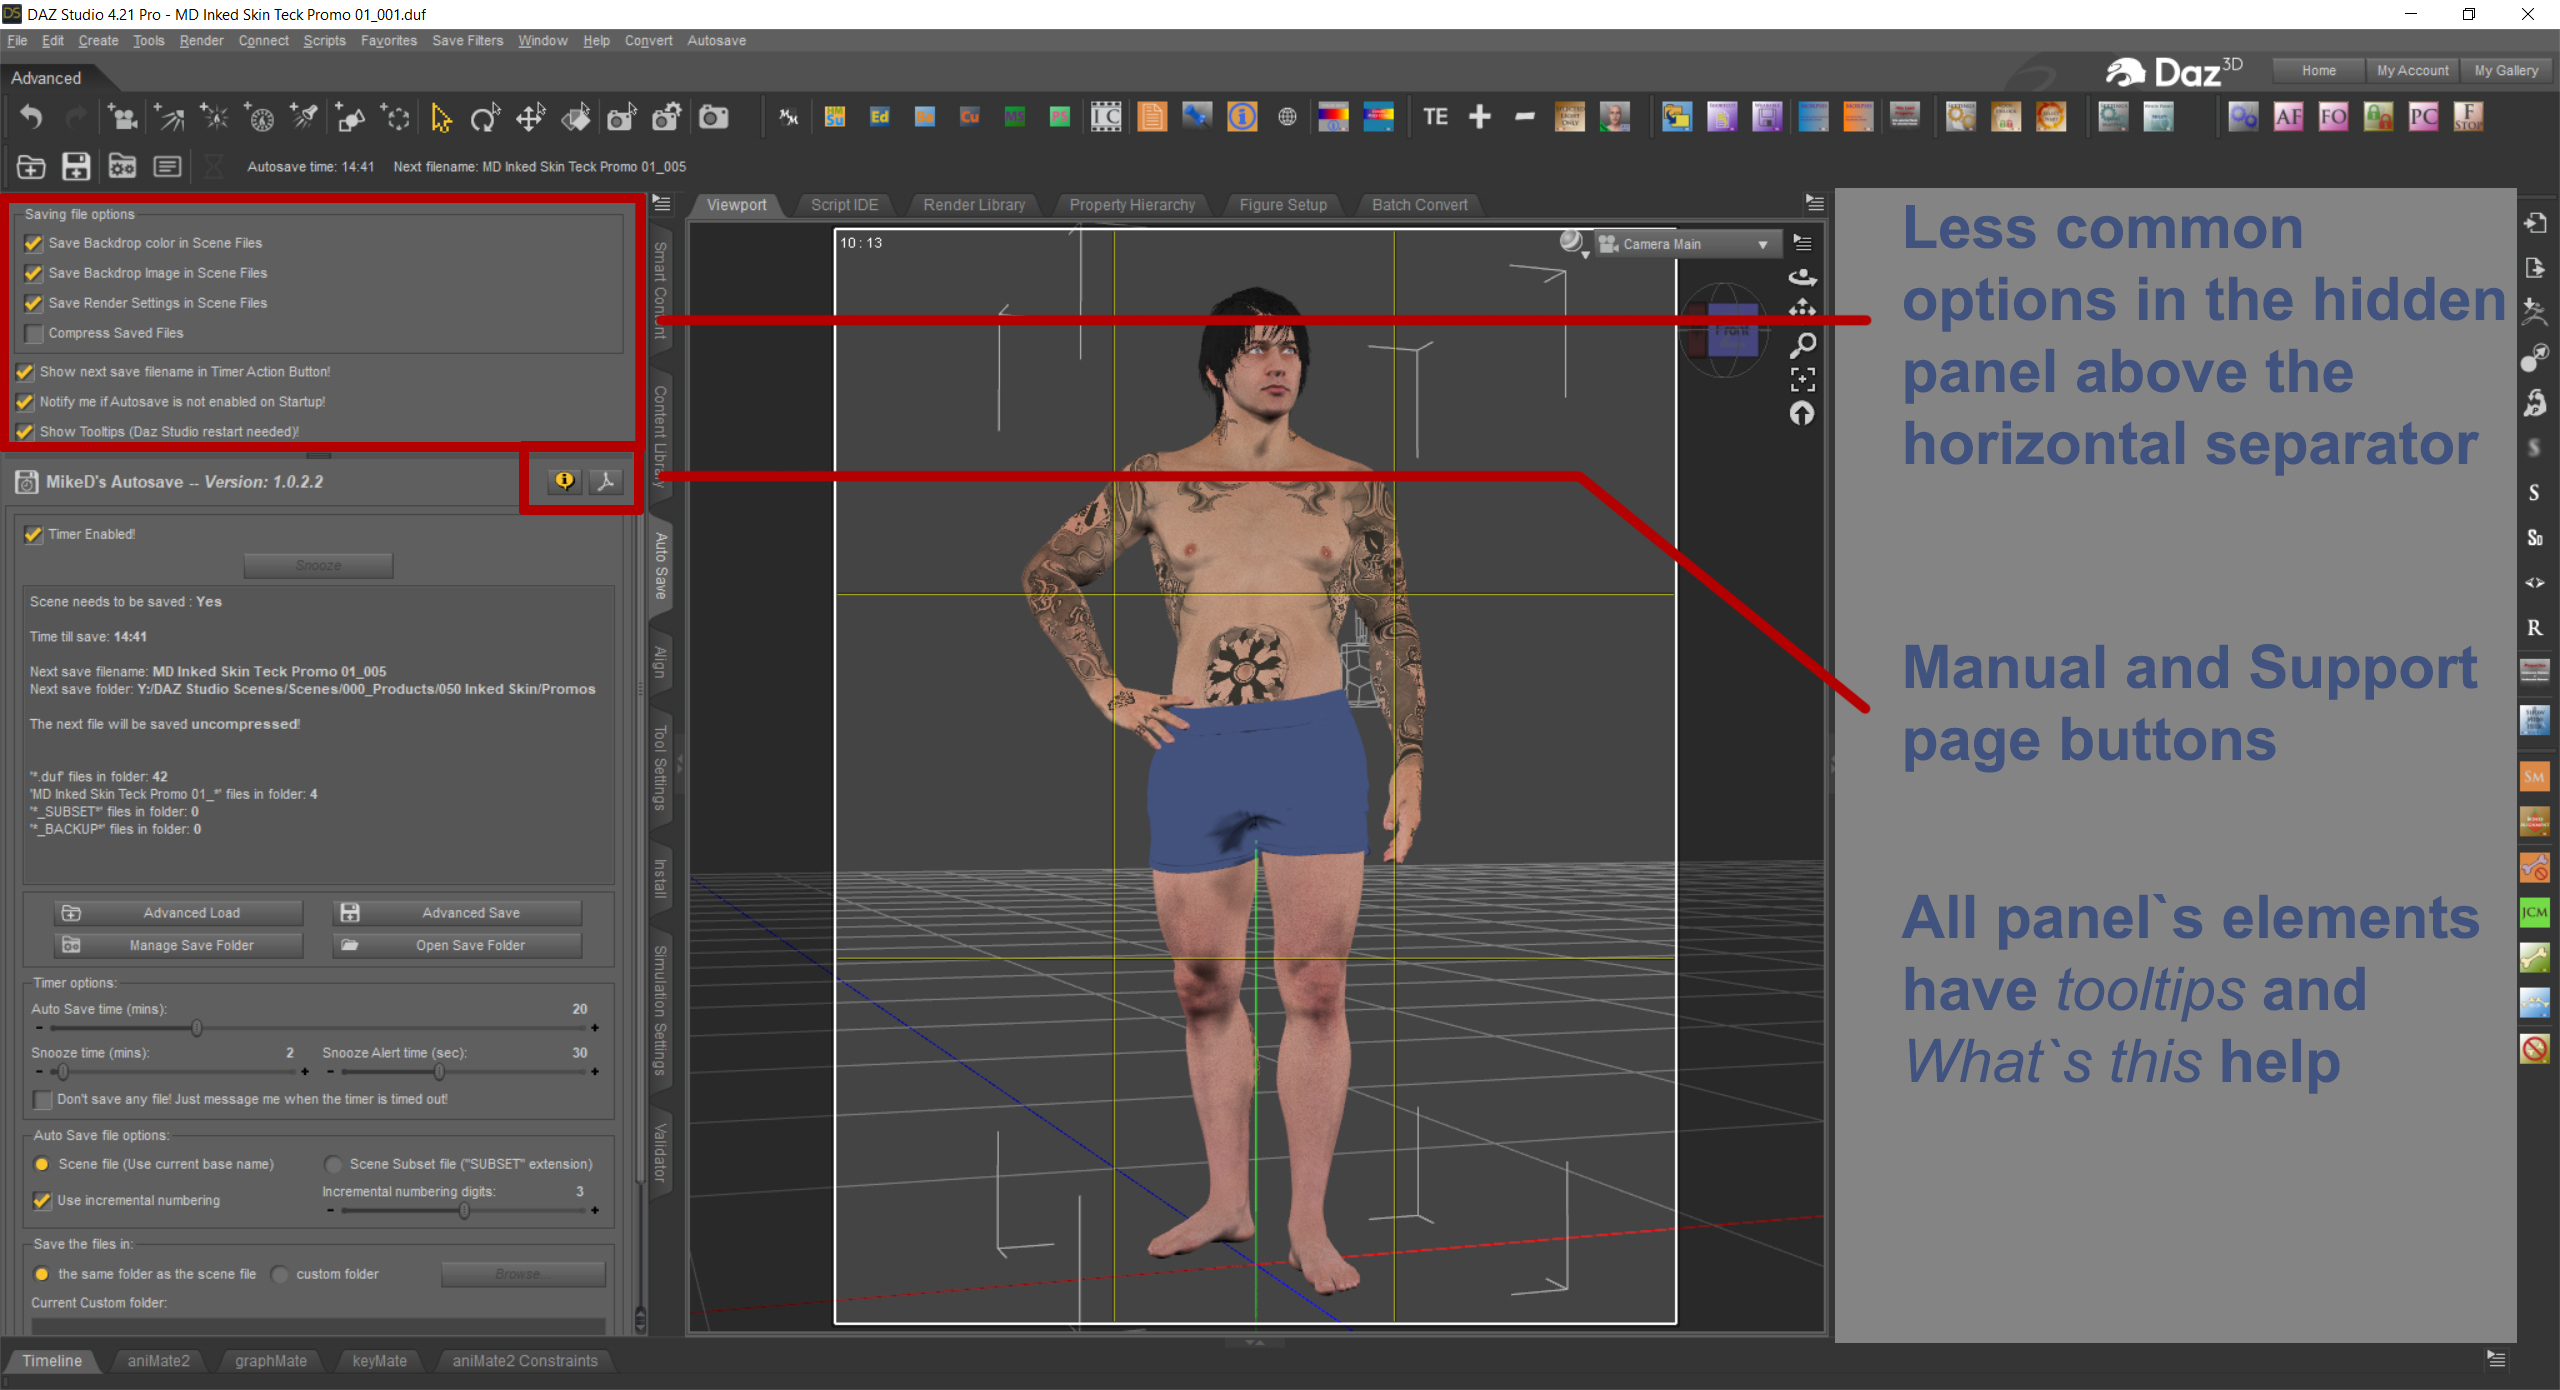The image size is (2560, 1390).
Task: Open the viewport draw style sphere dropdown
Action: [1573, 243]
